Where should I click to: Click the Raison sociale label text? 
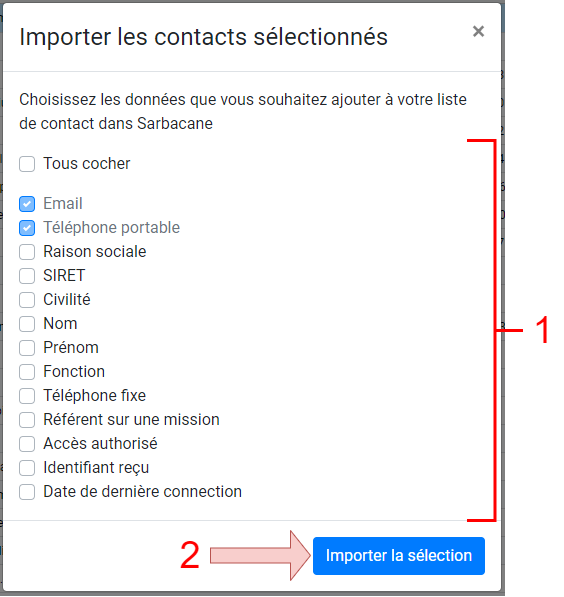pos(94,252)
